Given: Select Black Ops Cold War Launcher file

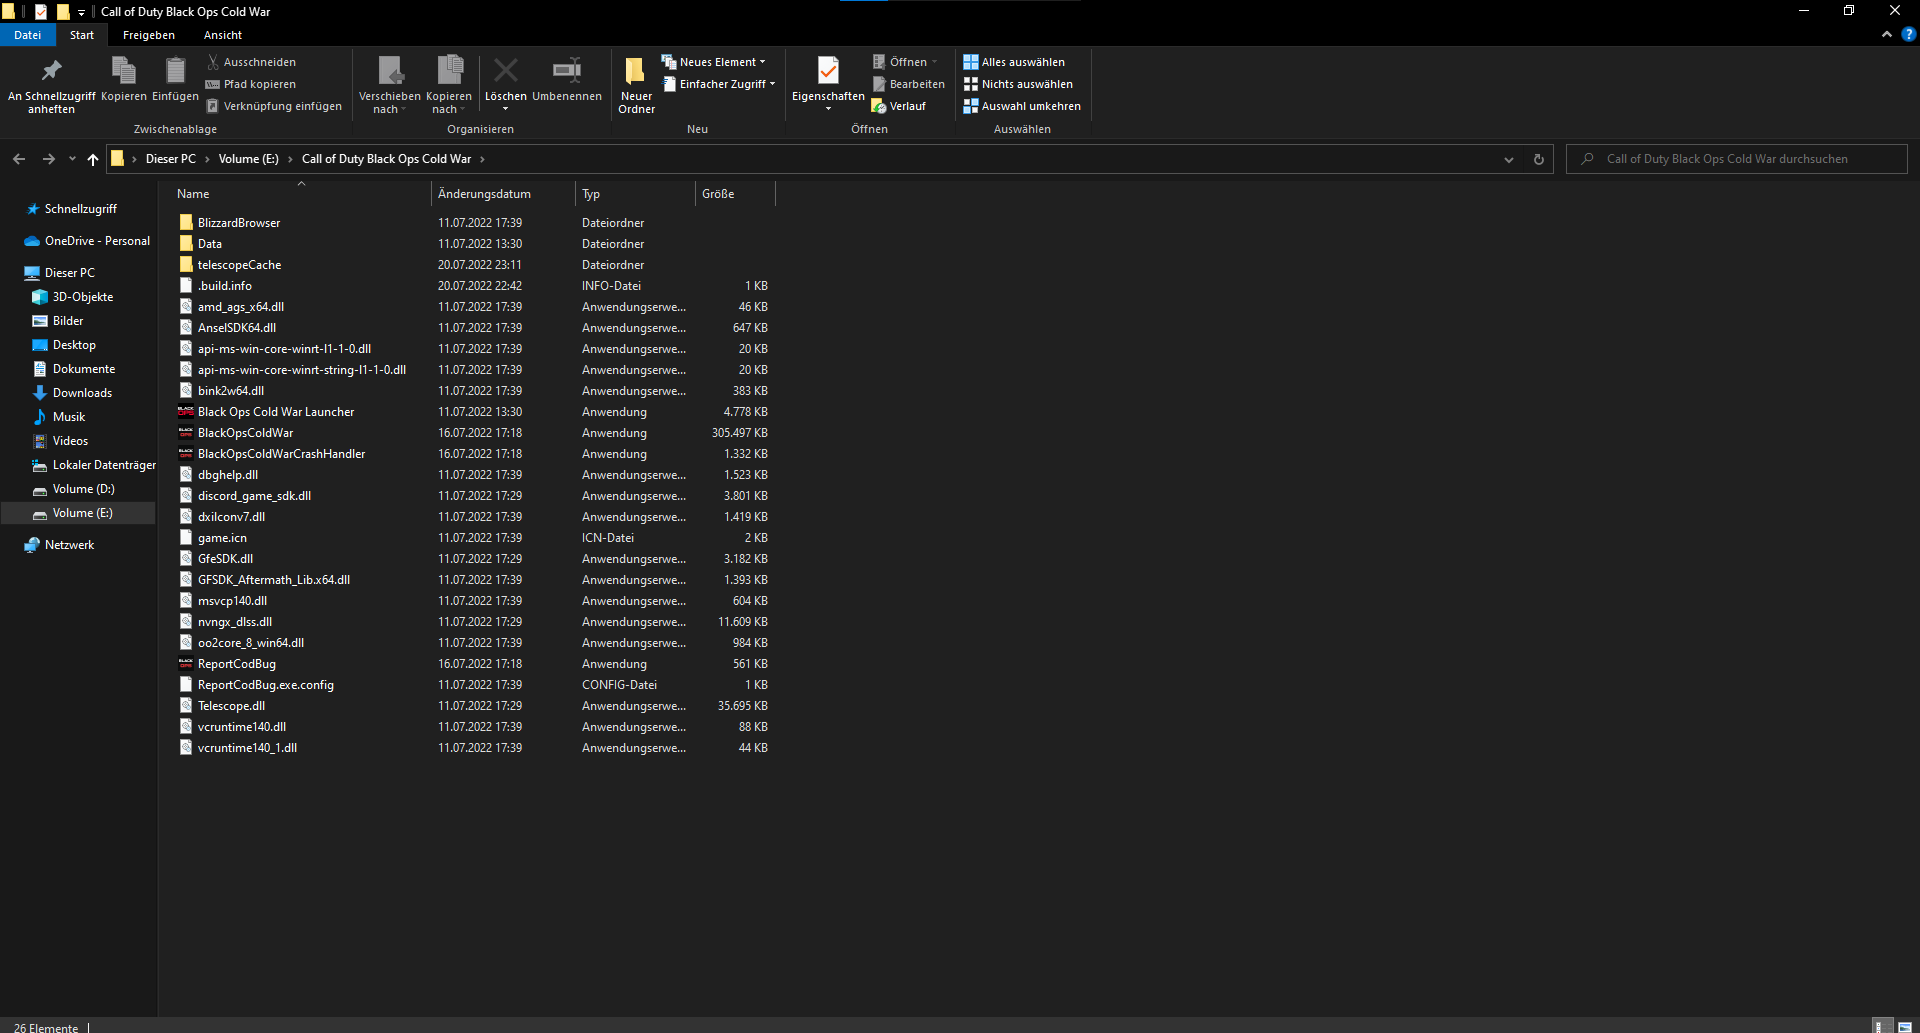Looking at the screenshot, I should pos(276,412).
